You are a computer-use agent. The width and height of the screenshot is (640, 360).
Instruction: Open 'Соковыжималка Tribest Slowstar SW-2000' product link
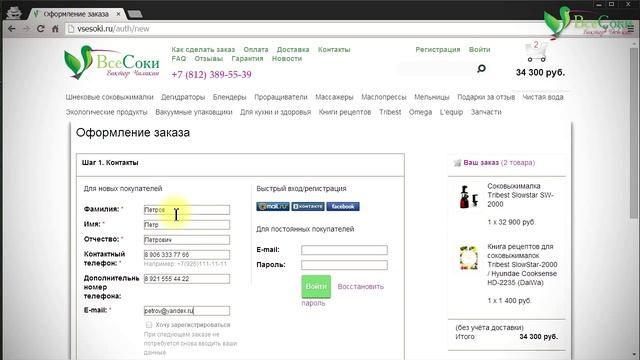pos(520,195)
